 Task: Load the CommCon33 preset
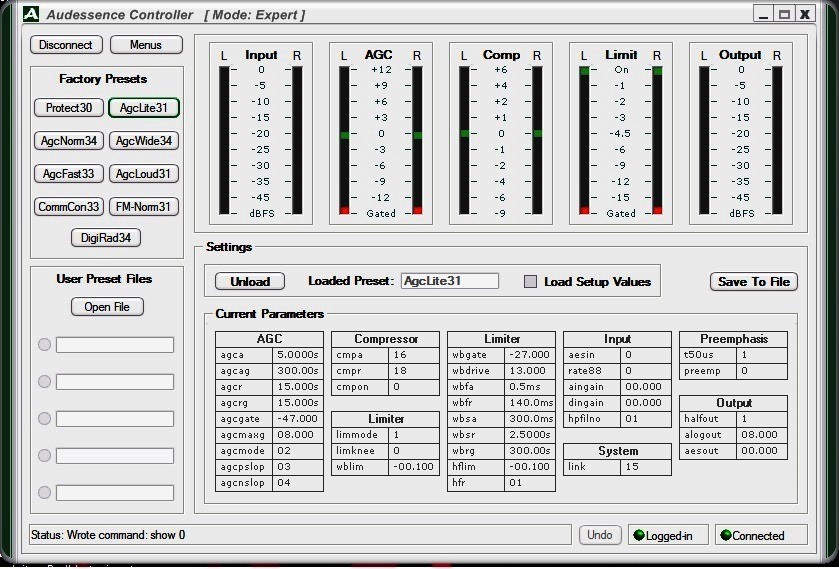pyautogui.click(x=68, y=207)
